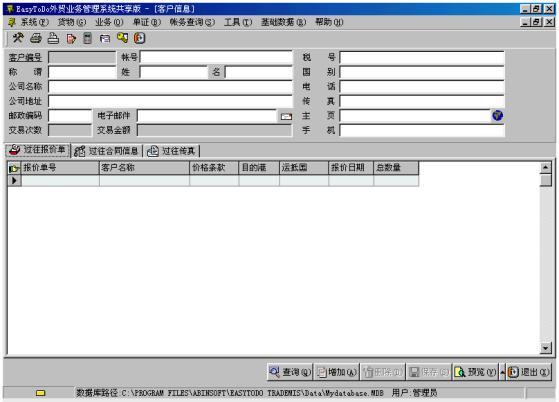Open the 业务(O) menu
559x402 pixels.
(109, 22)
